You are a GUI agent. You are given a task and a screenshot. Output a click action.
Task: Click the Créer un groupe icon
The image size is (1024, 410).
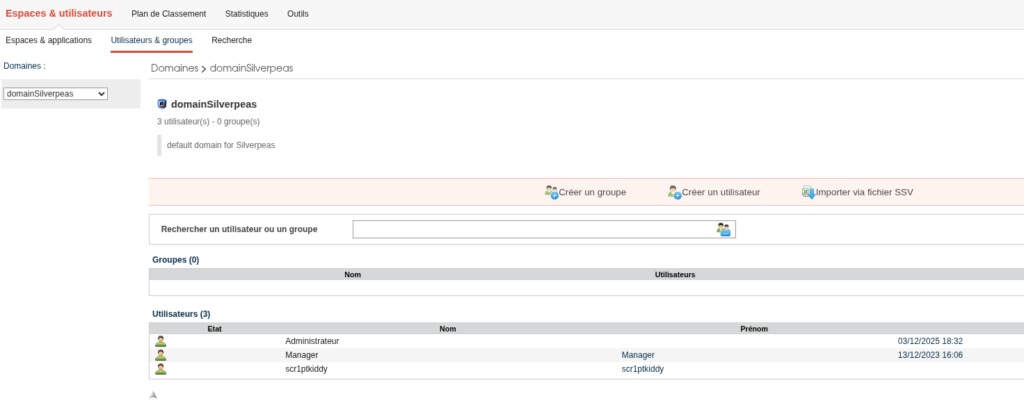click(x=551, y=192)
